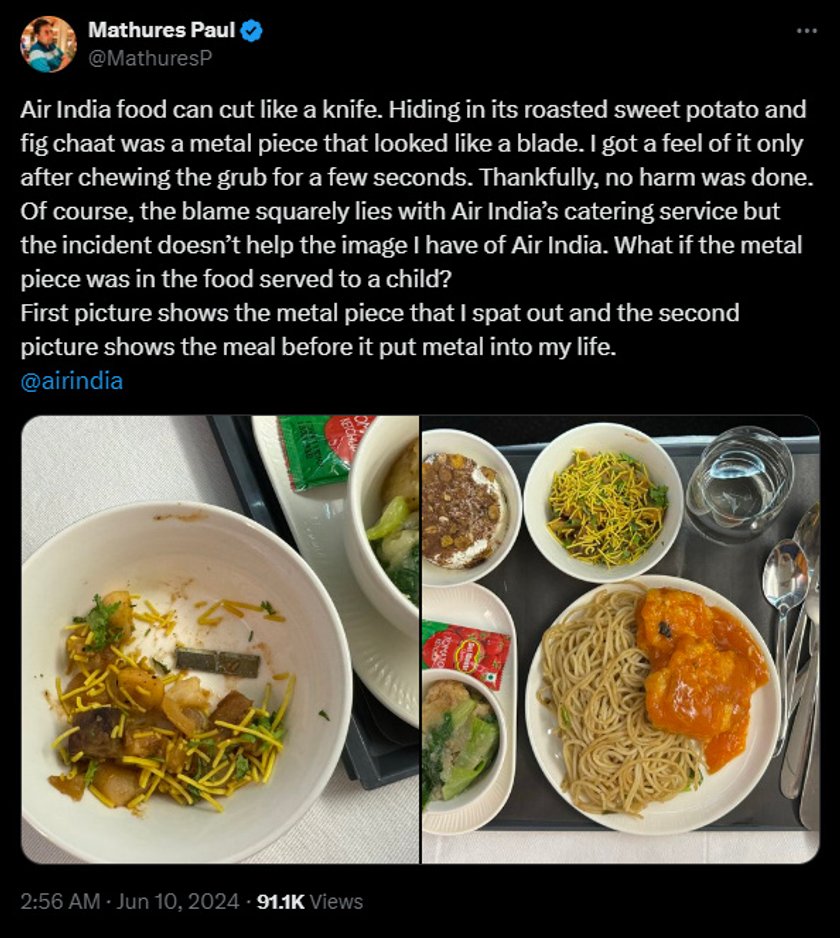Follow the @airindia mention link
The width and height of the screenshot is (840, 938).
pos(72,381)
